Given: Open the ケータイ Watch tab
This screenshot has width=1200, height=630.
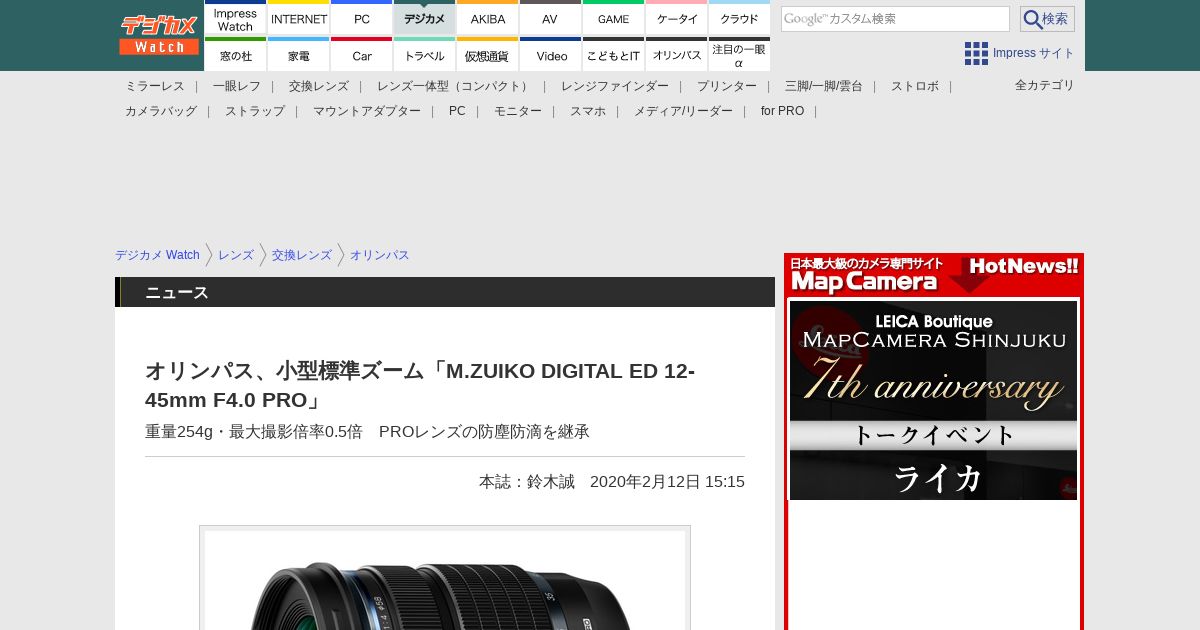Looking at the screenshot, I should [x=677, y=18].
